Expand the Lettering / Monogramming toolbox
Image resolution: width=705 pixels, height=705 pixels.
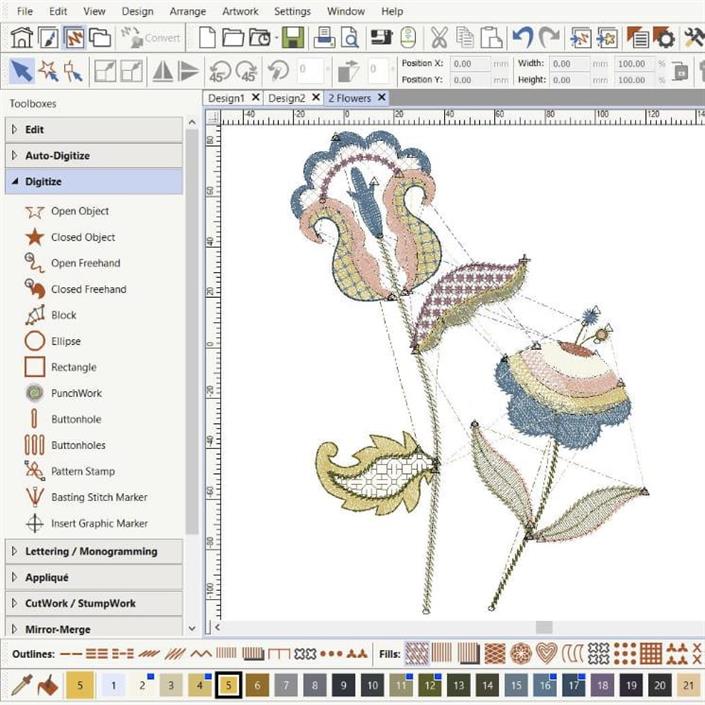[90, 551]
